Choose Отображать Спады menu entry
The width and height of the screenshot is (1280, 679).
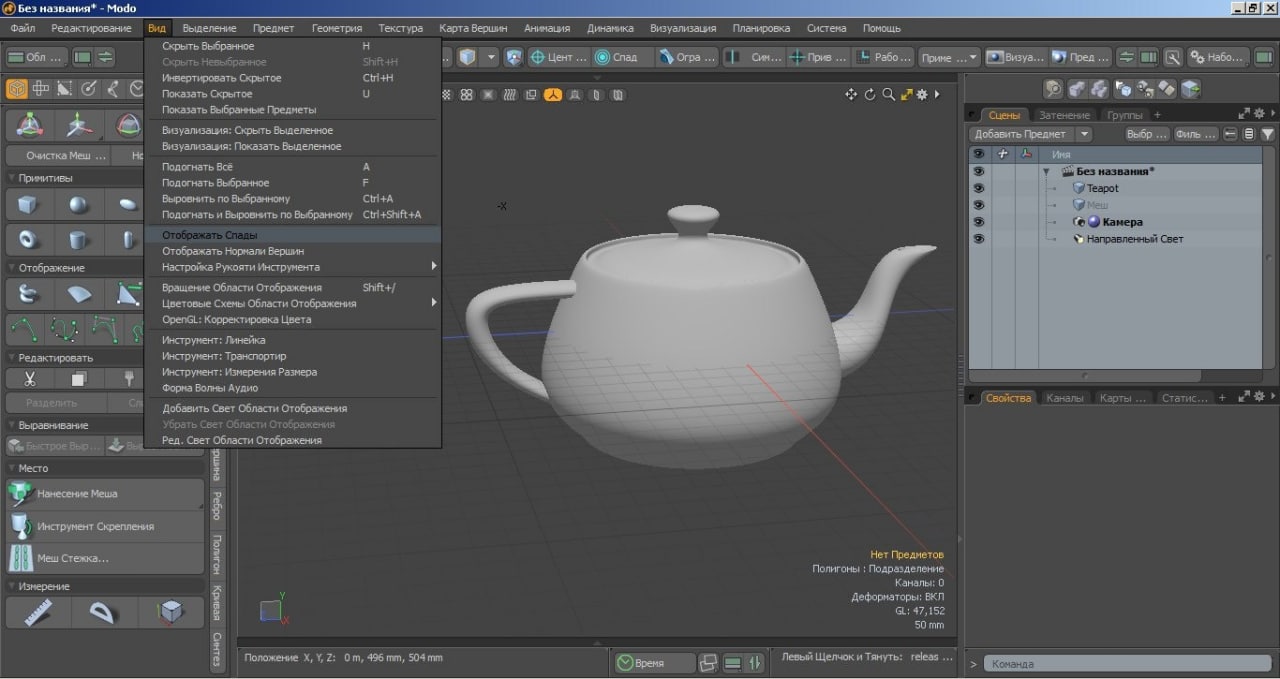click(x=210, y=235)
